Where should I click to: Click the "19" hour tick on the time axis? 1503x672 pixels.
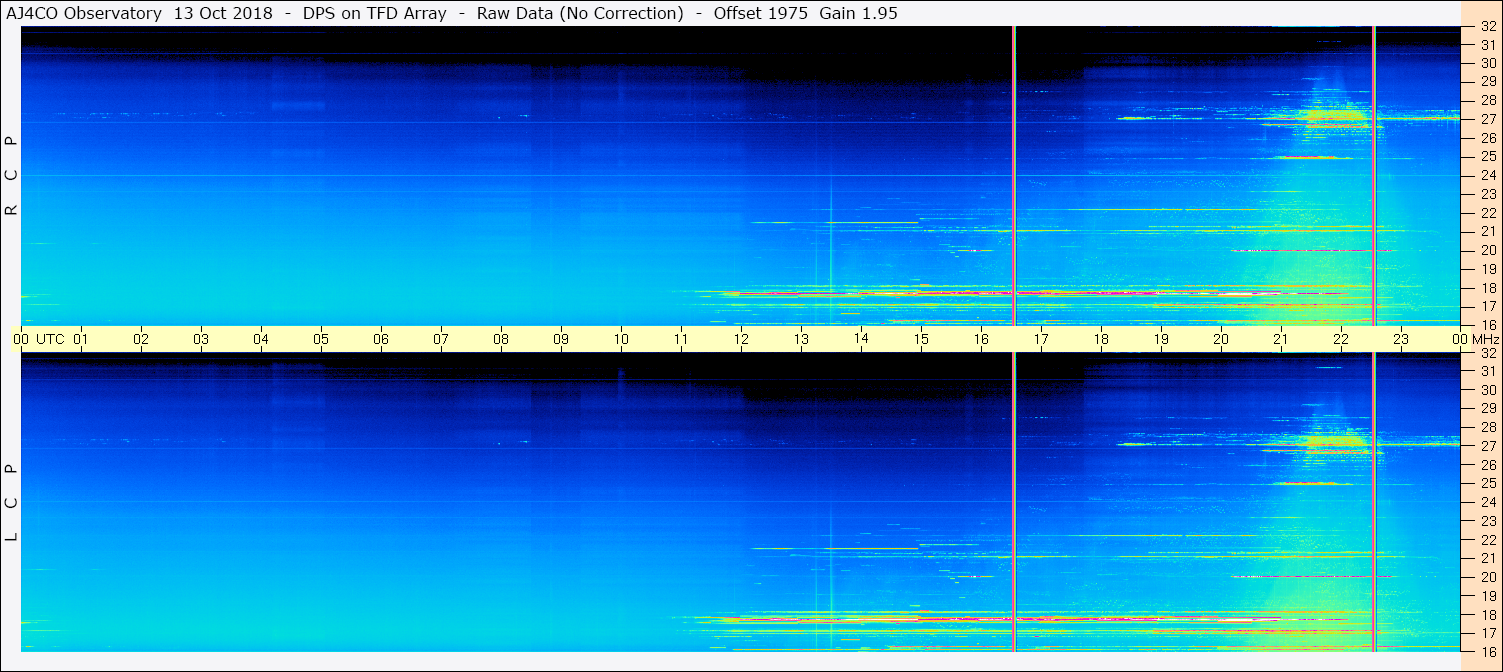tap(1161, 339)
